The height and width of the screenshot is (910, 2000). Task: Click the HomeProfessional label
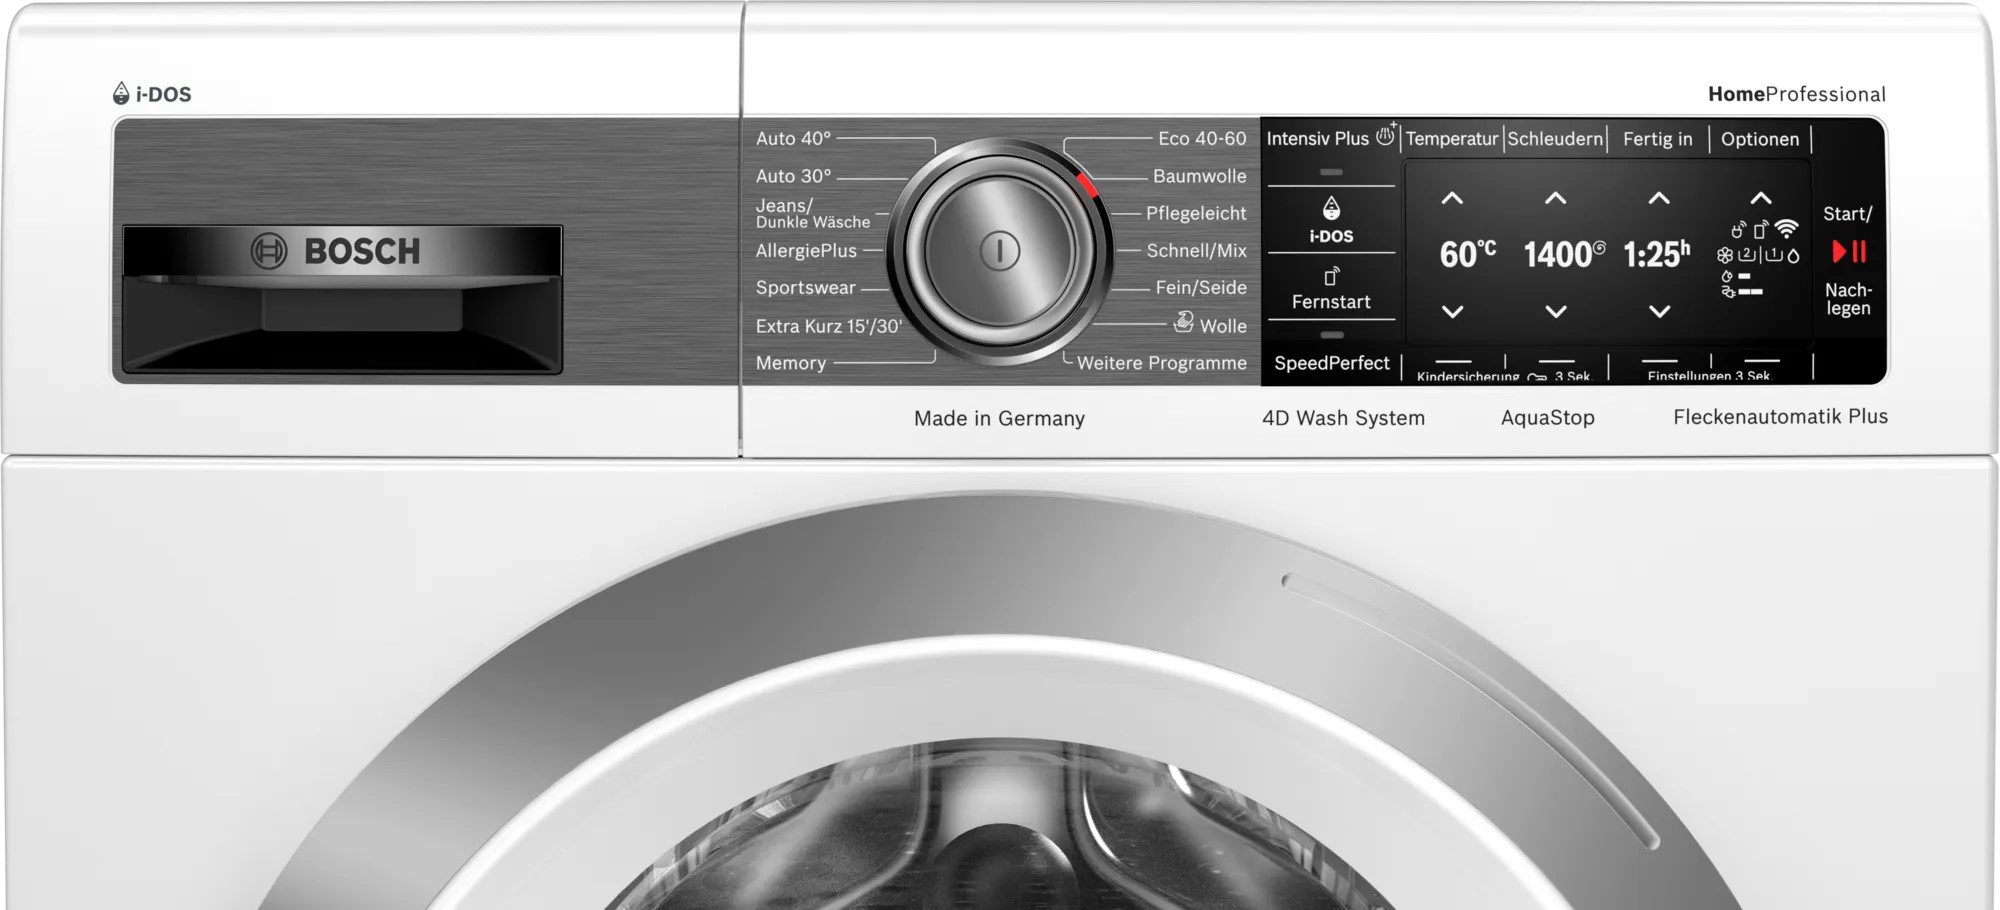[1797, 94]
